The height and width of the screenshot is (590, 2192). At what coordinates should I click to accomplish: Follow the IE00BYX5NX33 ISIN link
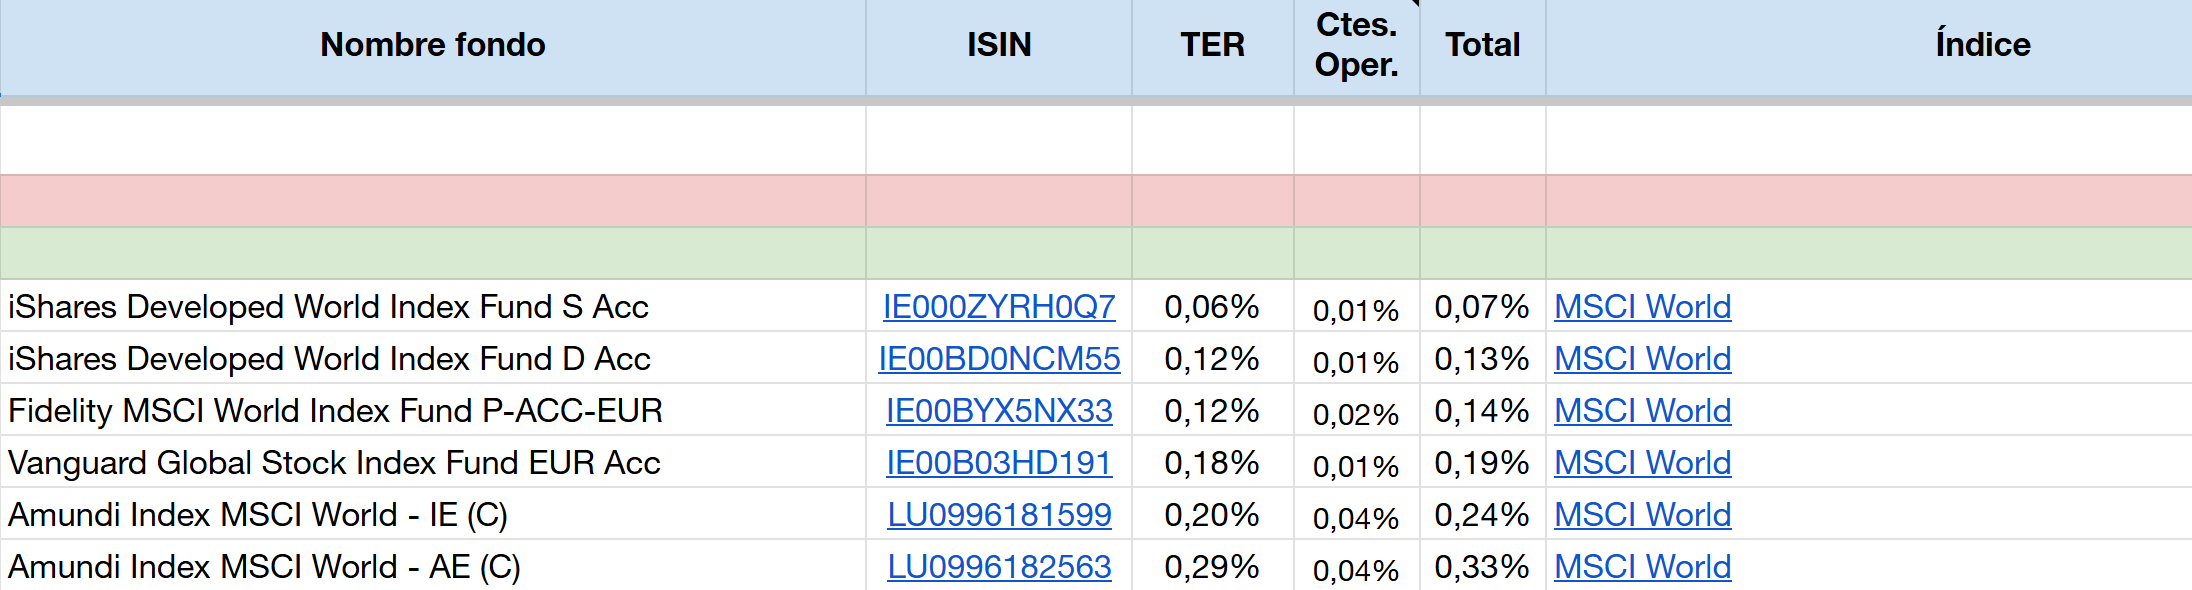point(998,411)
